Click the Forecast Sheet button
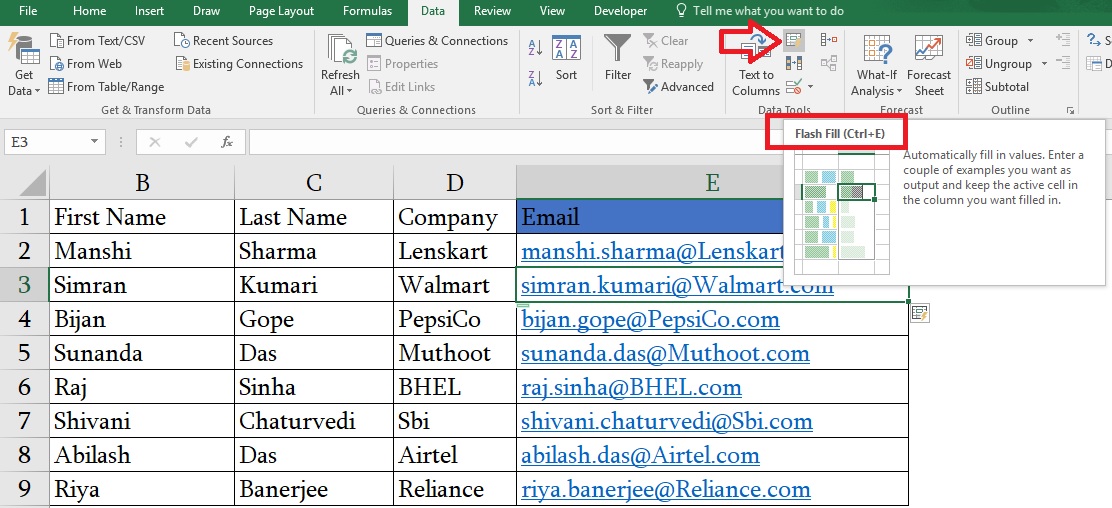 [929, 66]
